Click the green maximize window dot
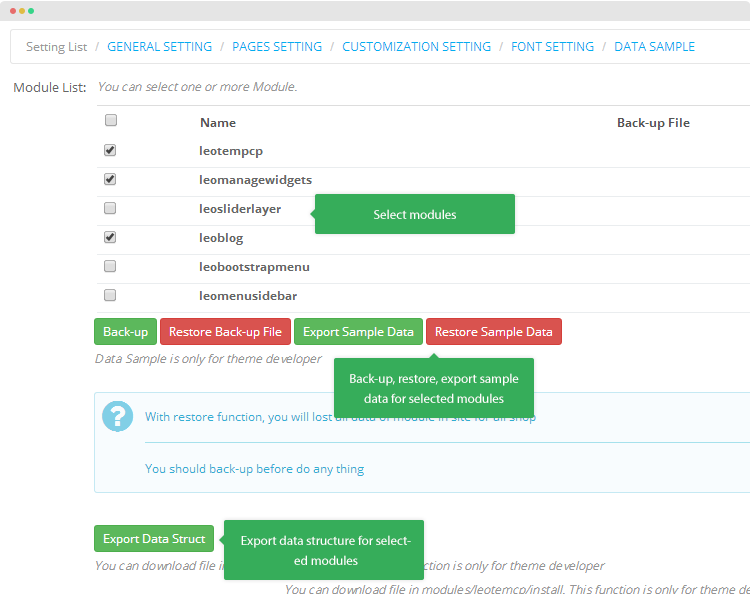Image resolution: width=750 pixels, height=594 pixels. pos(31,11)
